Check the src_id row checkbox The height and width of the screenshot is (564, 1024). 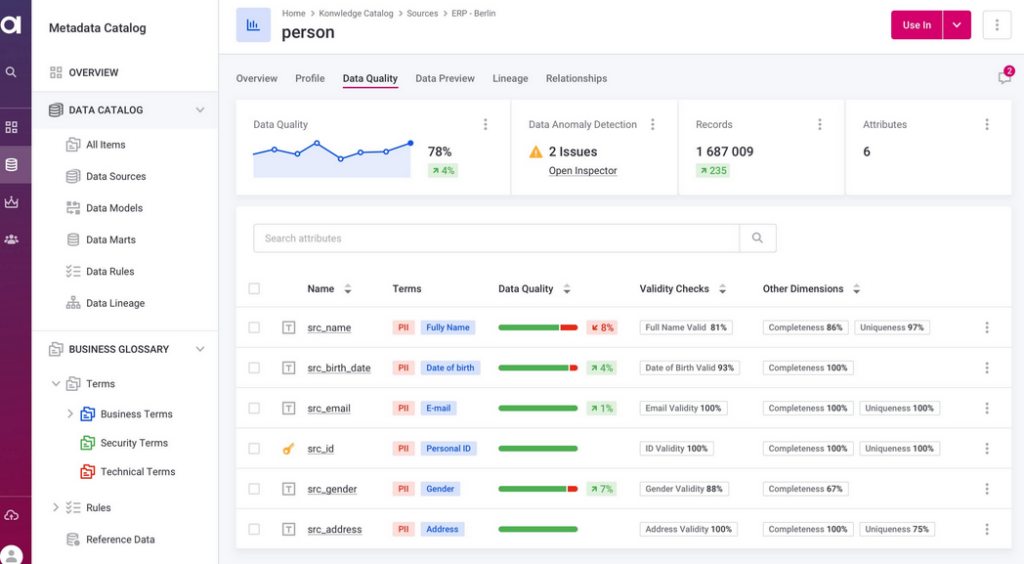pyautogui.click(x=254, y=448)
